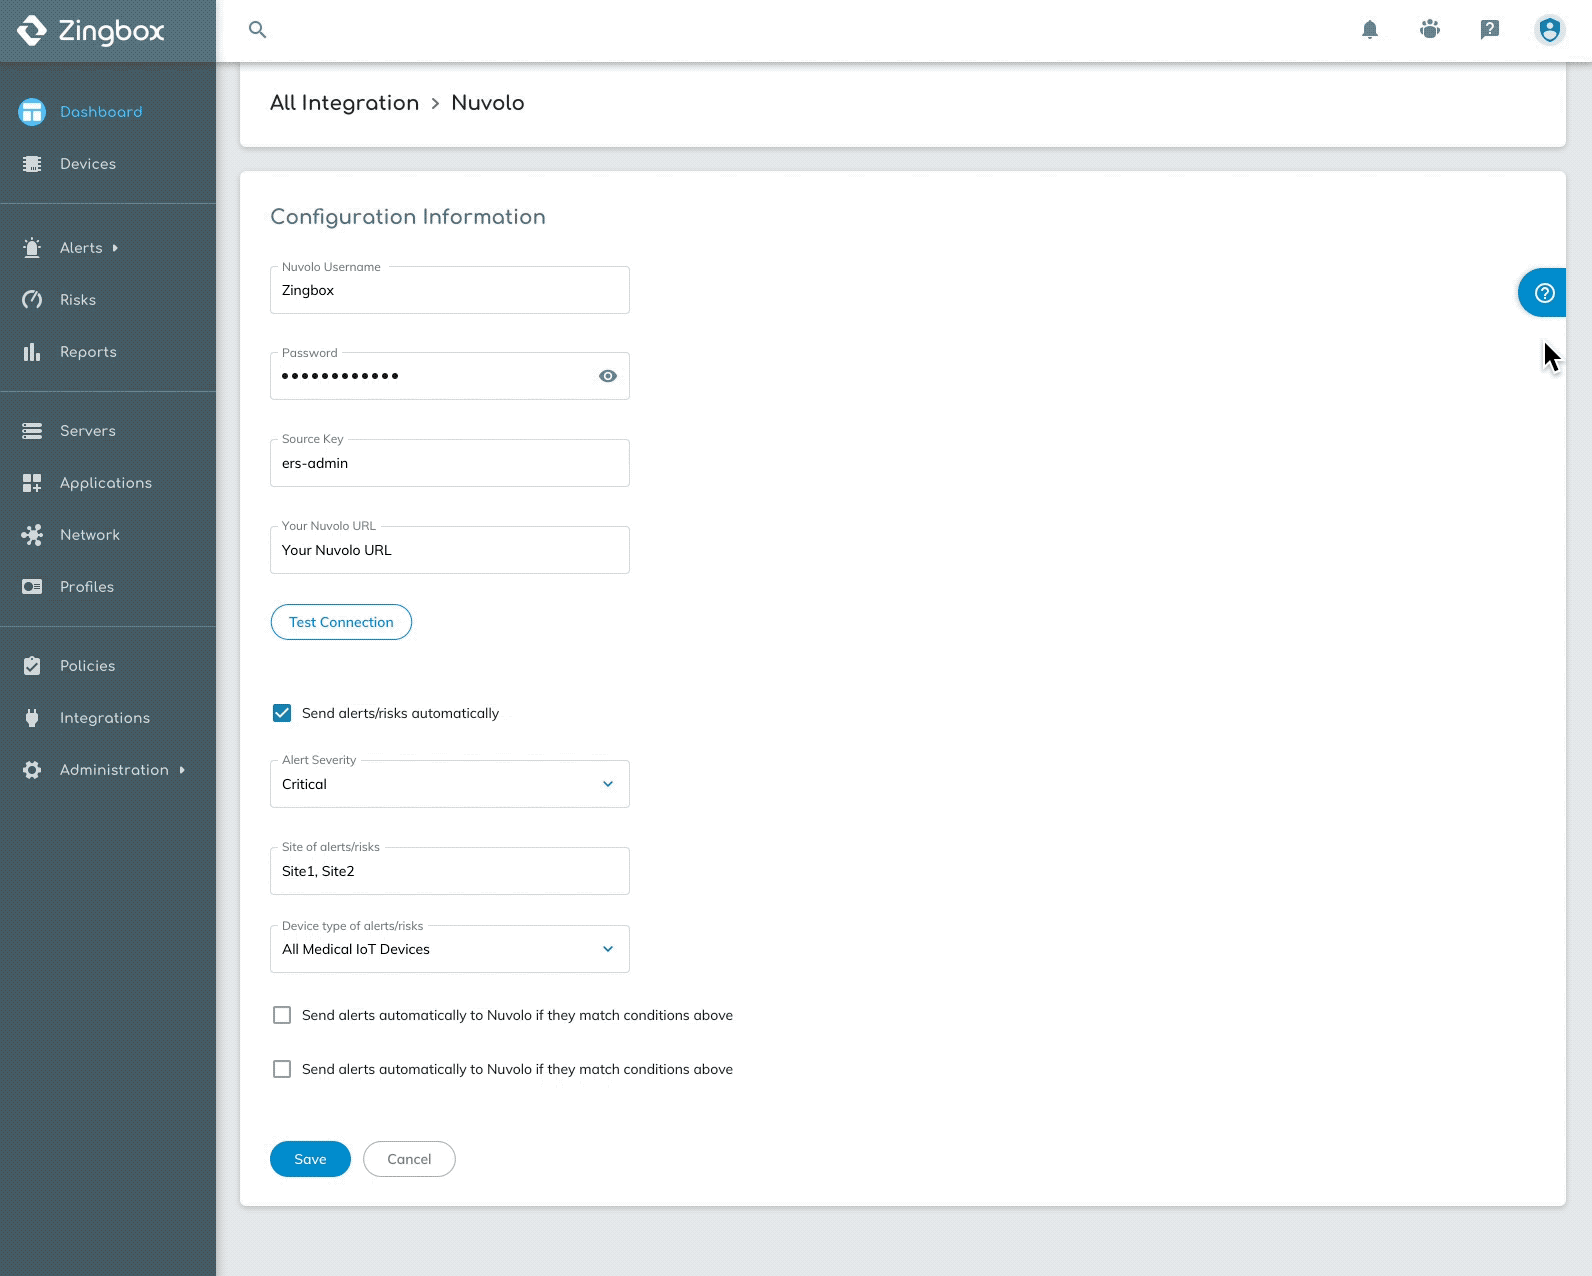Click the Test Connection button
This screenshot has height=1276, width=1592.
341,622
